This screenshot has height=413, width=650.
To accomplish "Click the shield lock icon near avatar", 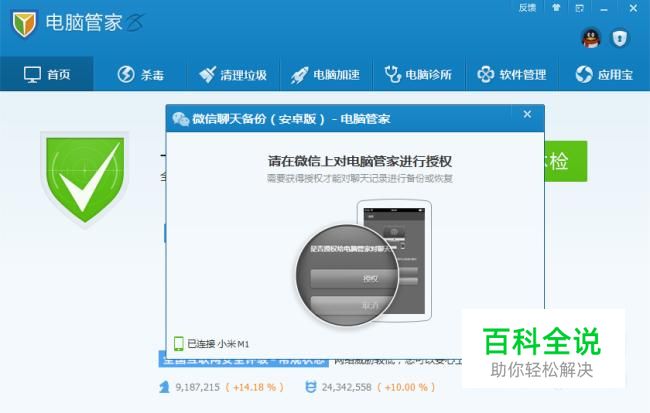I will (620, 38).
